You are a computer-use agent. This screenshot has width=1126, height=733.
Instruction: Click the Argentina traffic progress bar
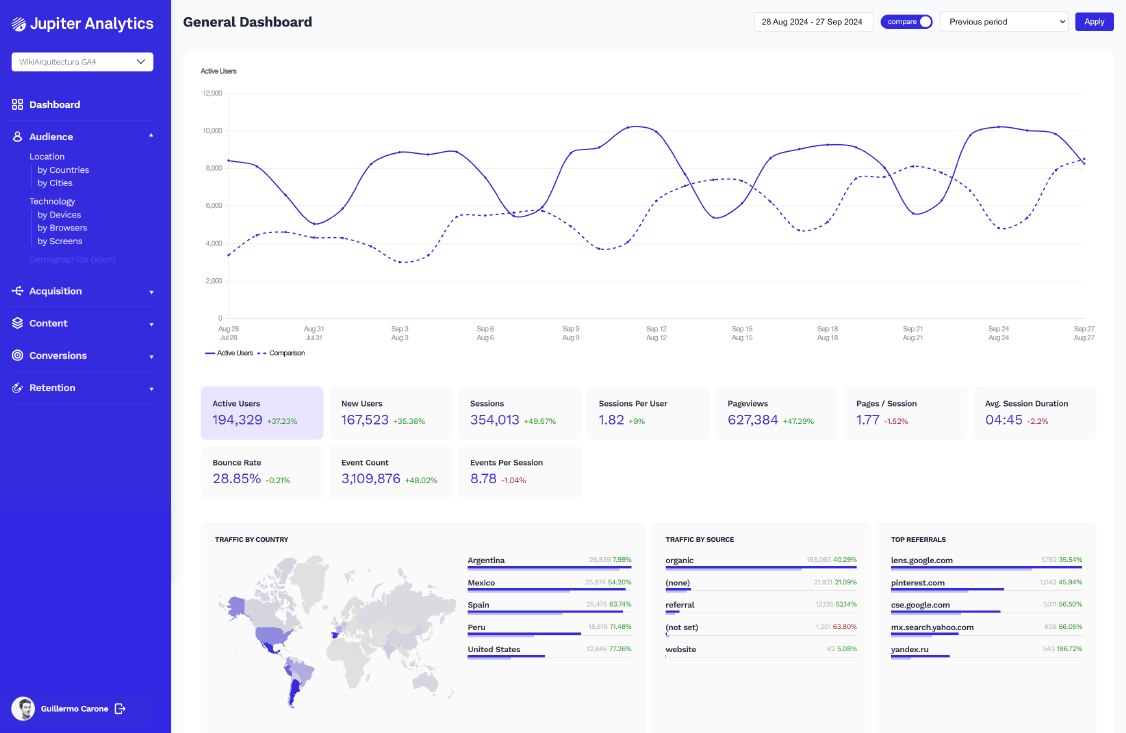pyautogui.click(x=549, y=568)
